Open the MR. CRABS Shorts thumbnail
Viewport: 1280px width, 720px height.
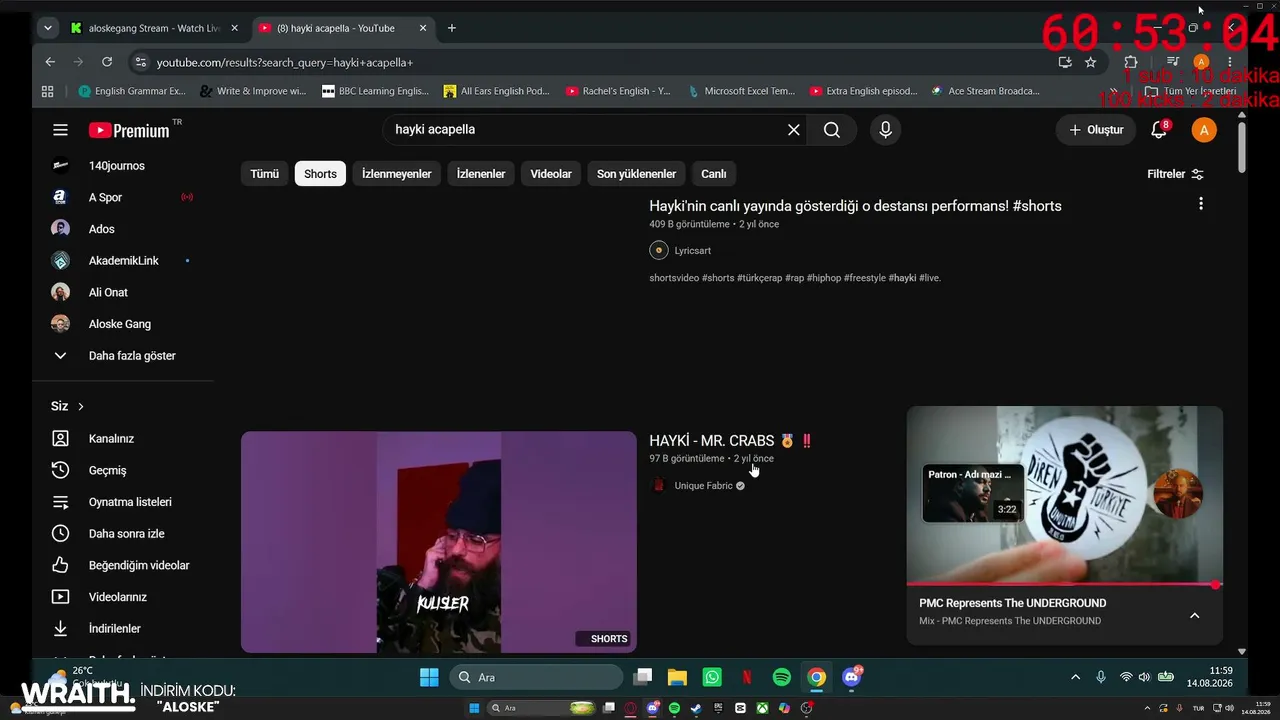(x=438, y=542)
